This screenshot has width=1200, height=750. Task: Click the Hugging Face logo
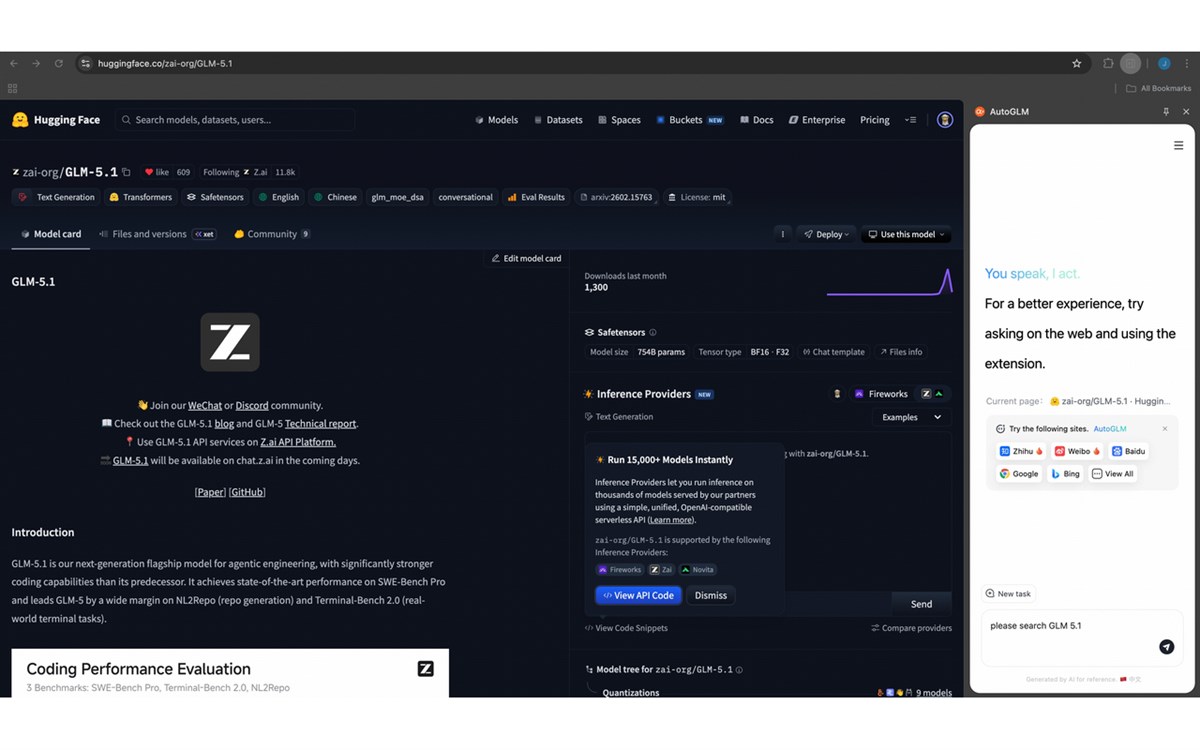(x=56, y=120)
